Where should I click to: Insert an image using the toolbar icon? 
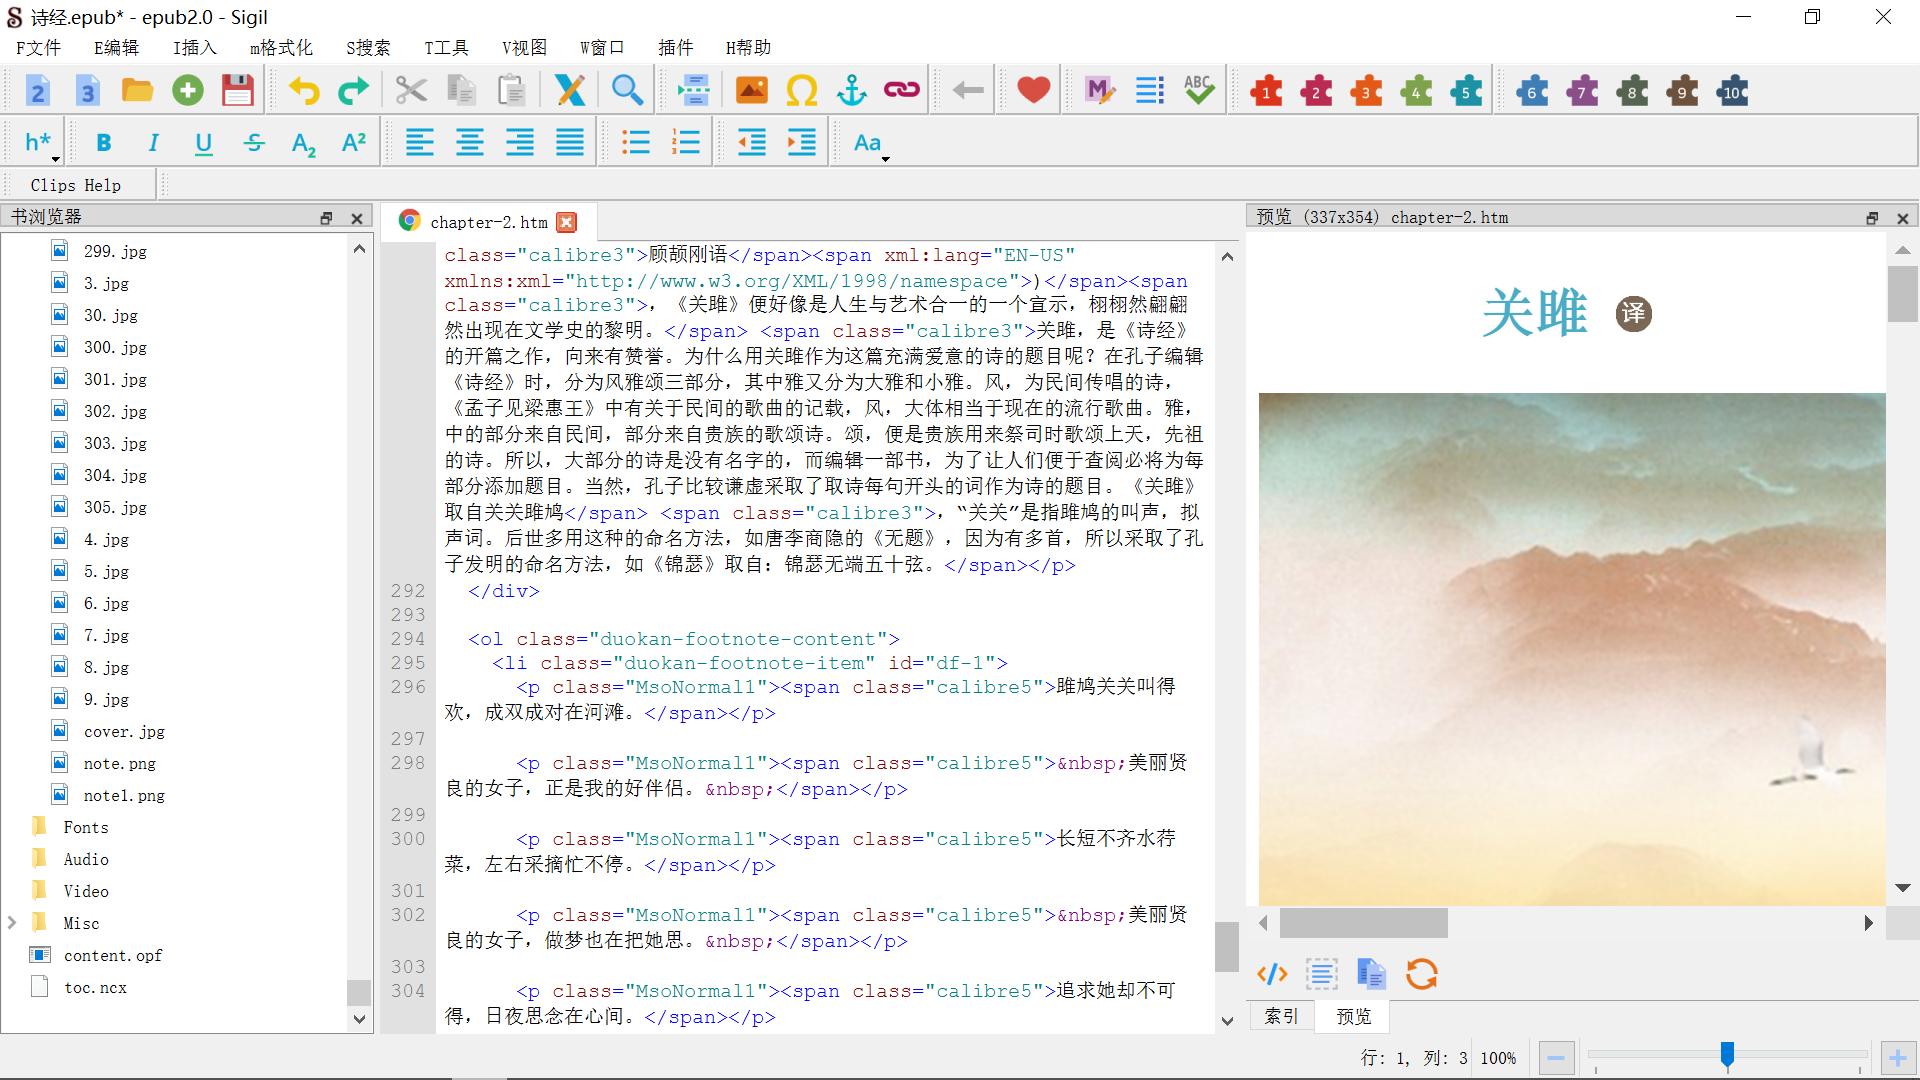click(751, 89)
